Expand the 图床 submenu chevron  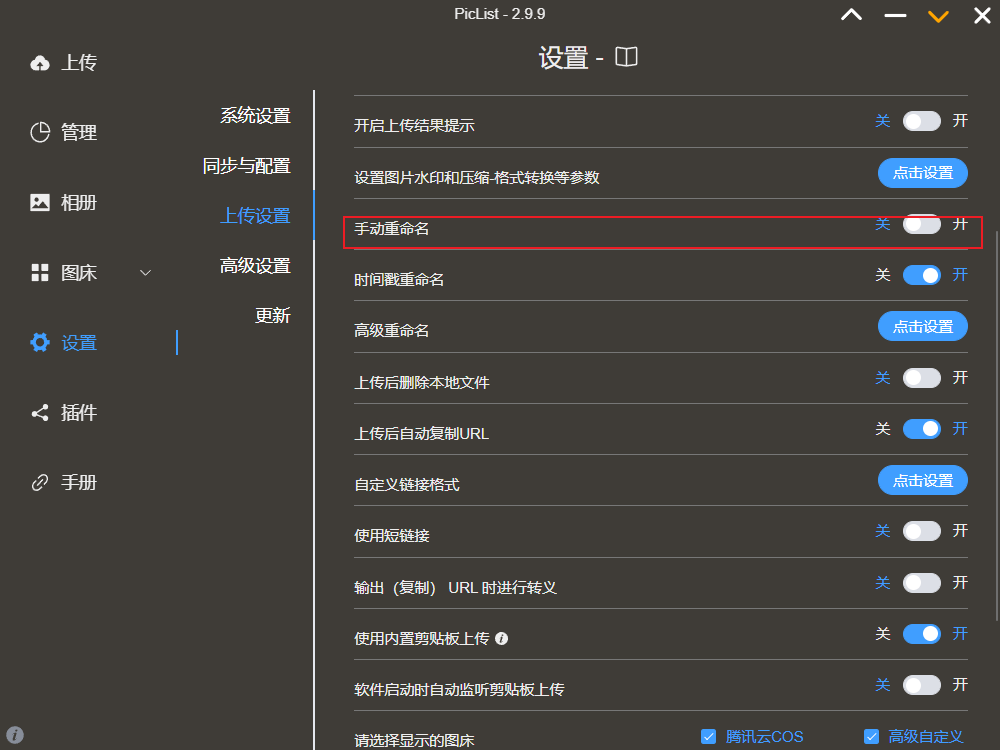145,273
